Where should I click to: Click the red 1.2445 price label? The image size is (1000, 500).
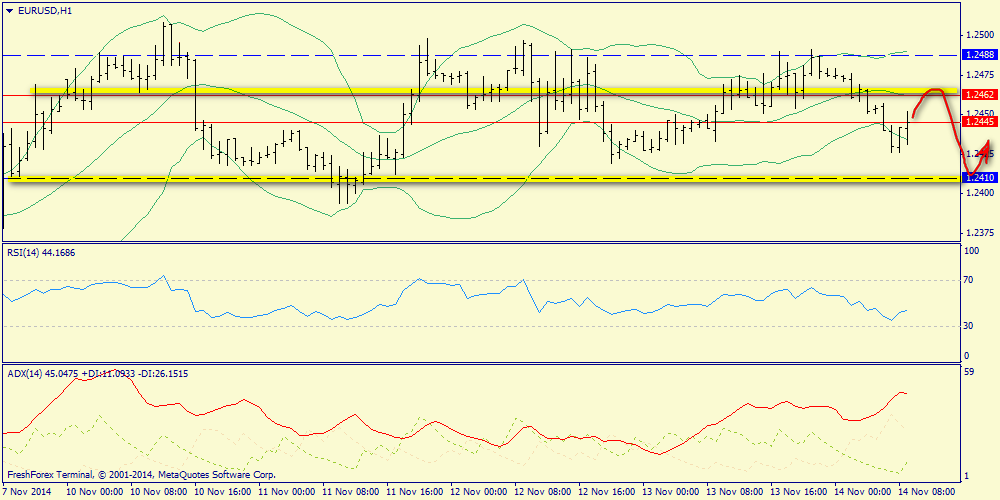coord(981,122)
